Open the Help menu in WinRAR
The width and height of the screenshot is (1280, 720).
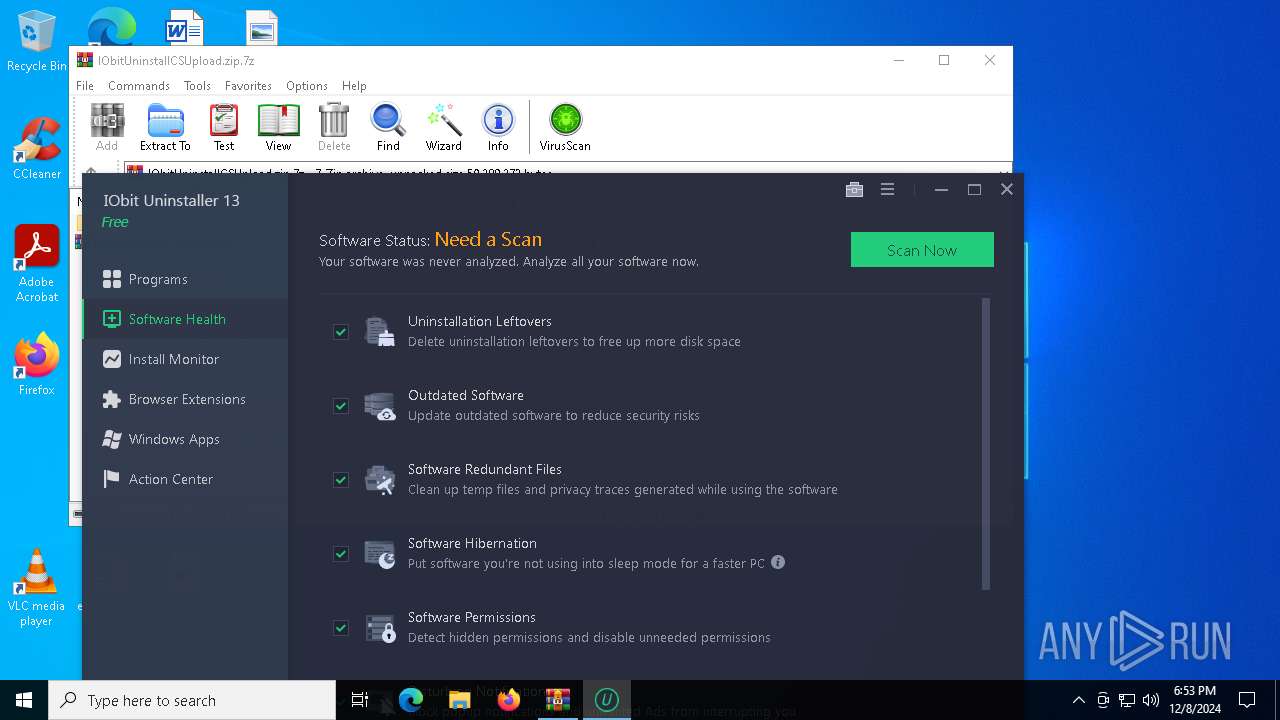[x=354, y=86]
